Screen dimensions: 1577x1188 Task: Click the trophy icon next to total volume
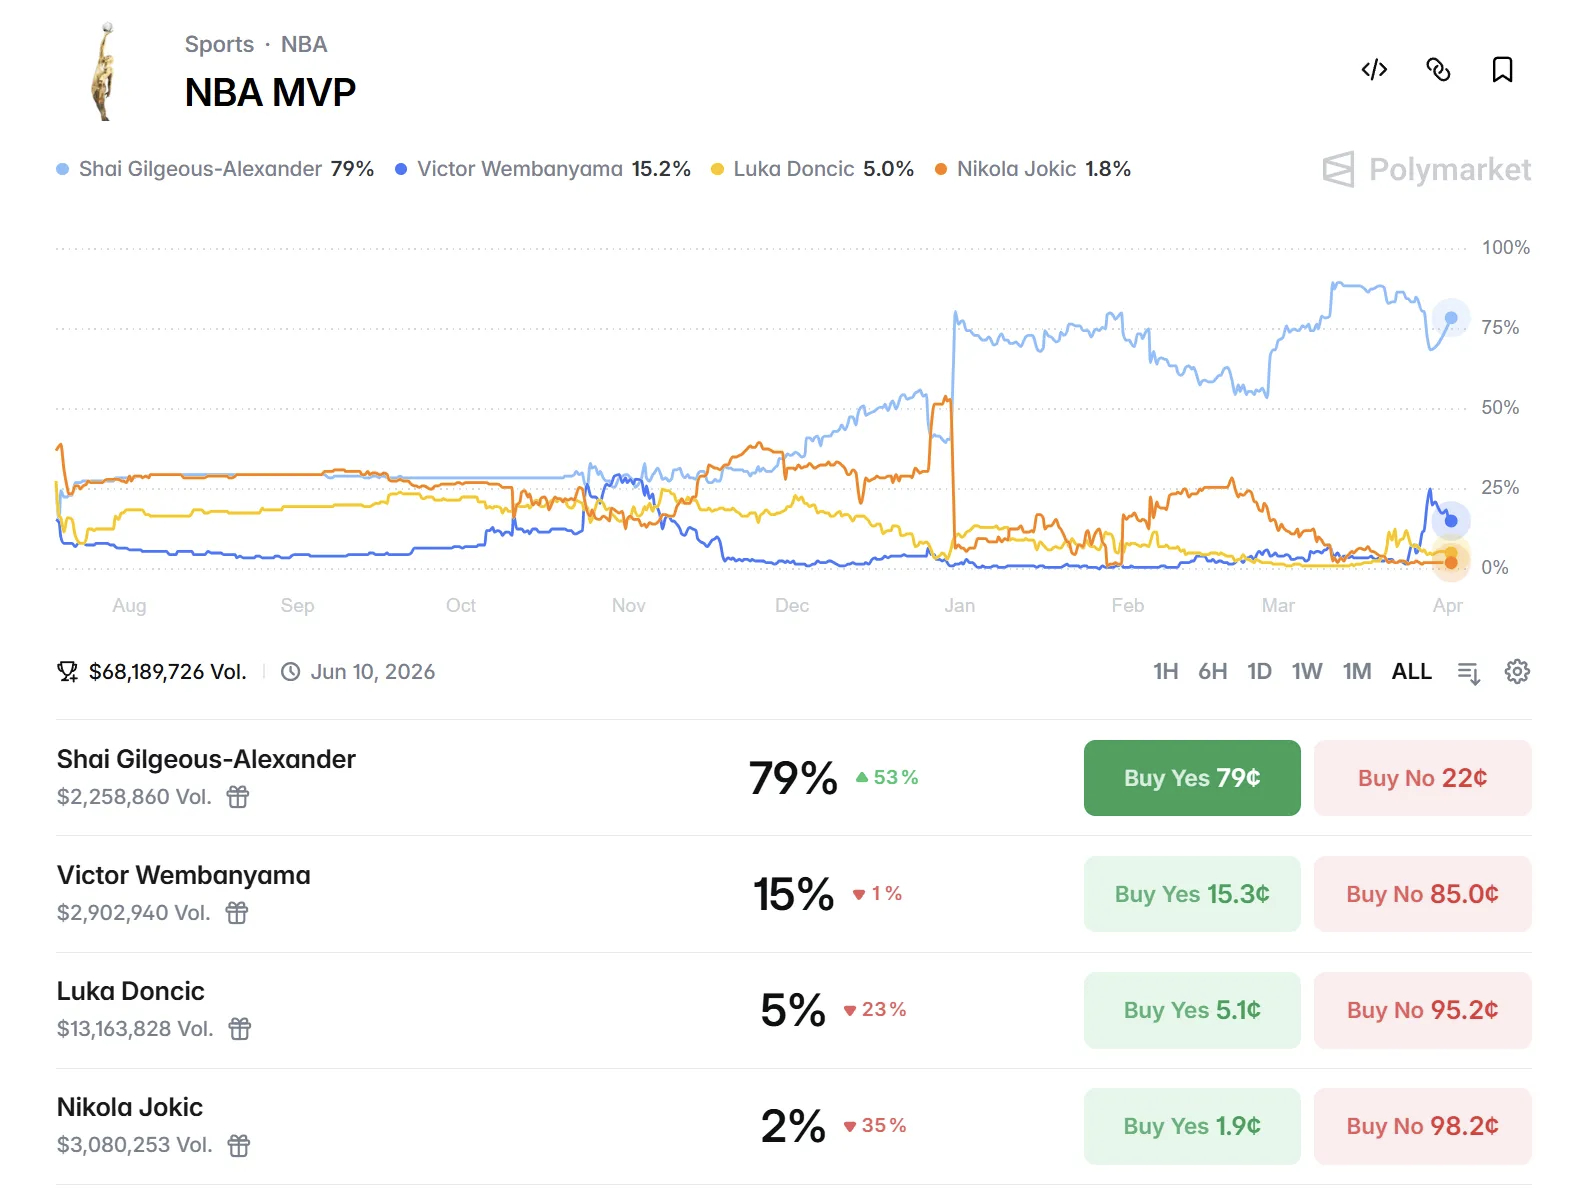coord(67,671)
